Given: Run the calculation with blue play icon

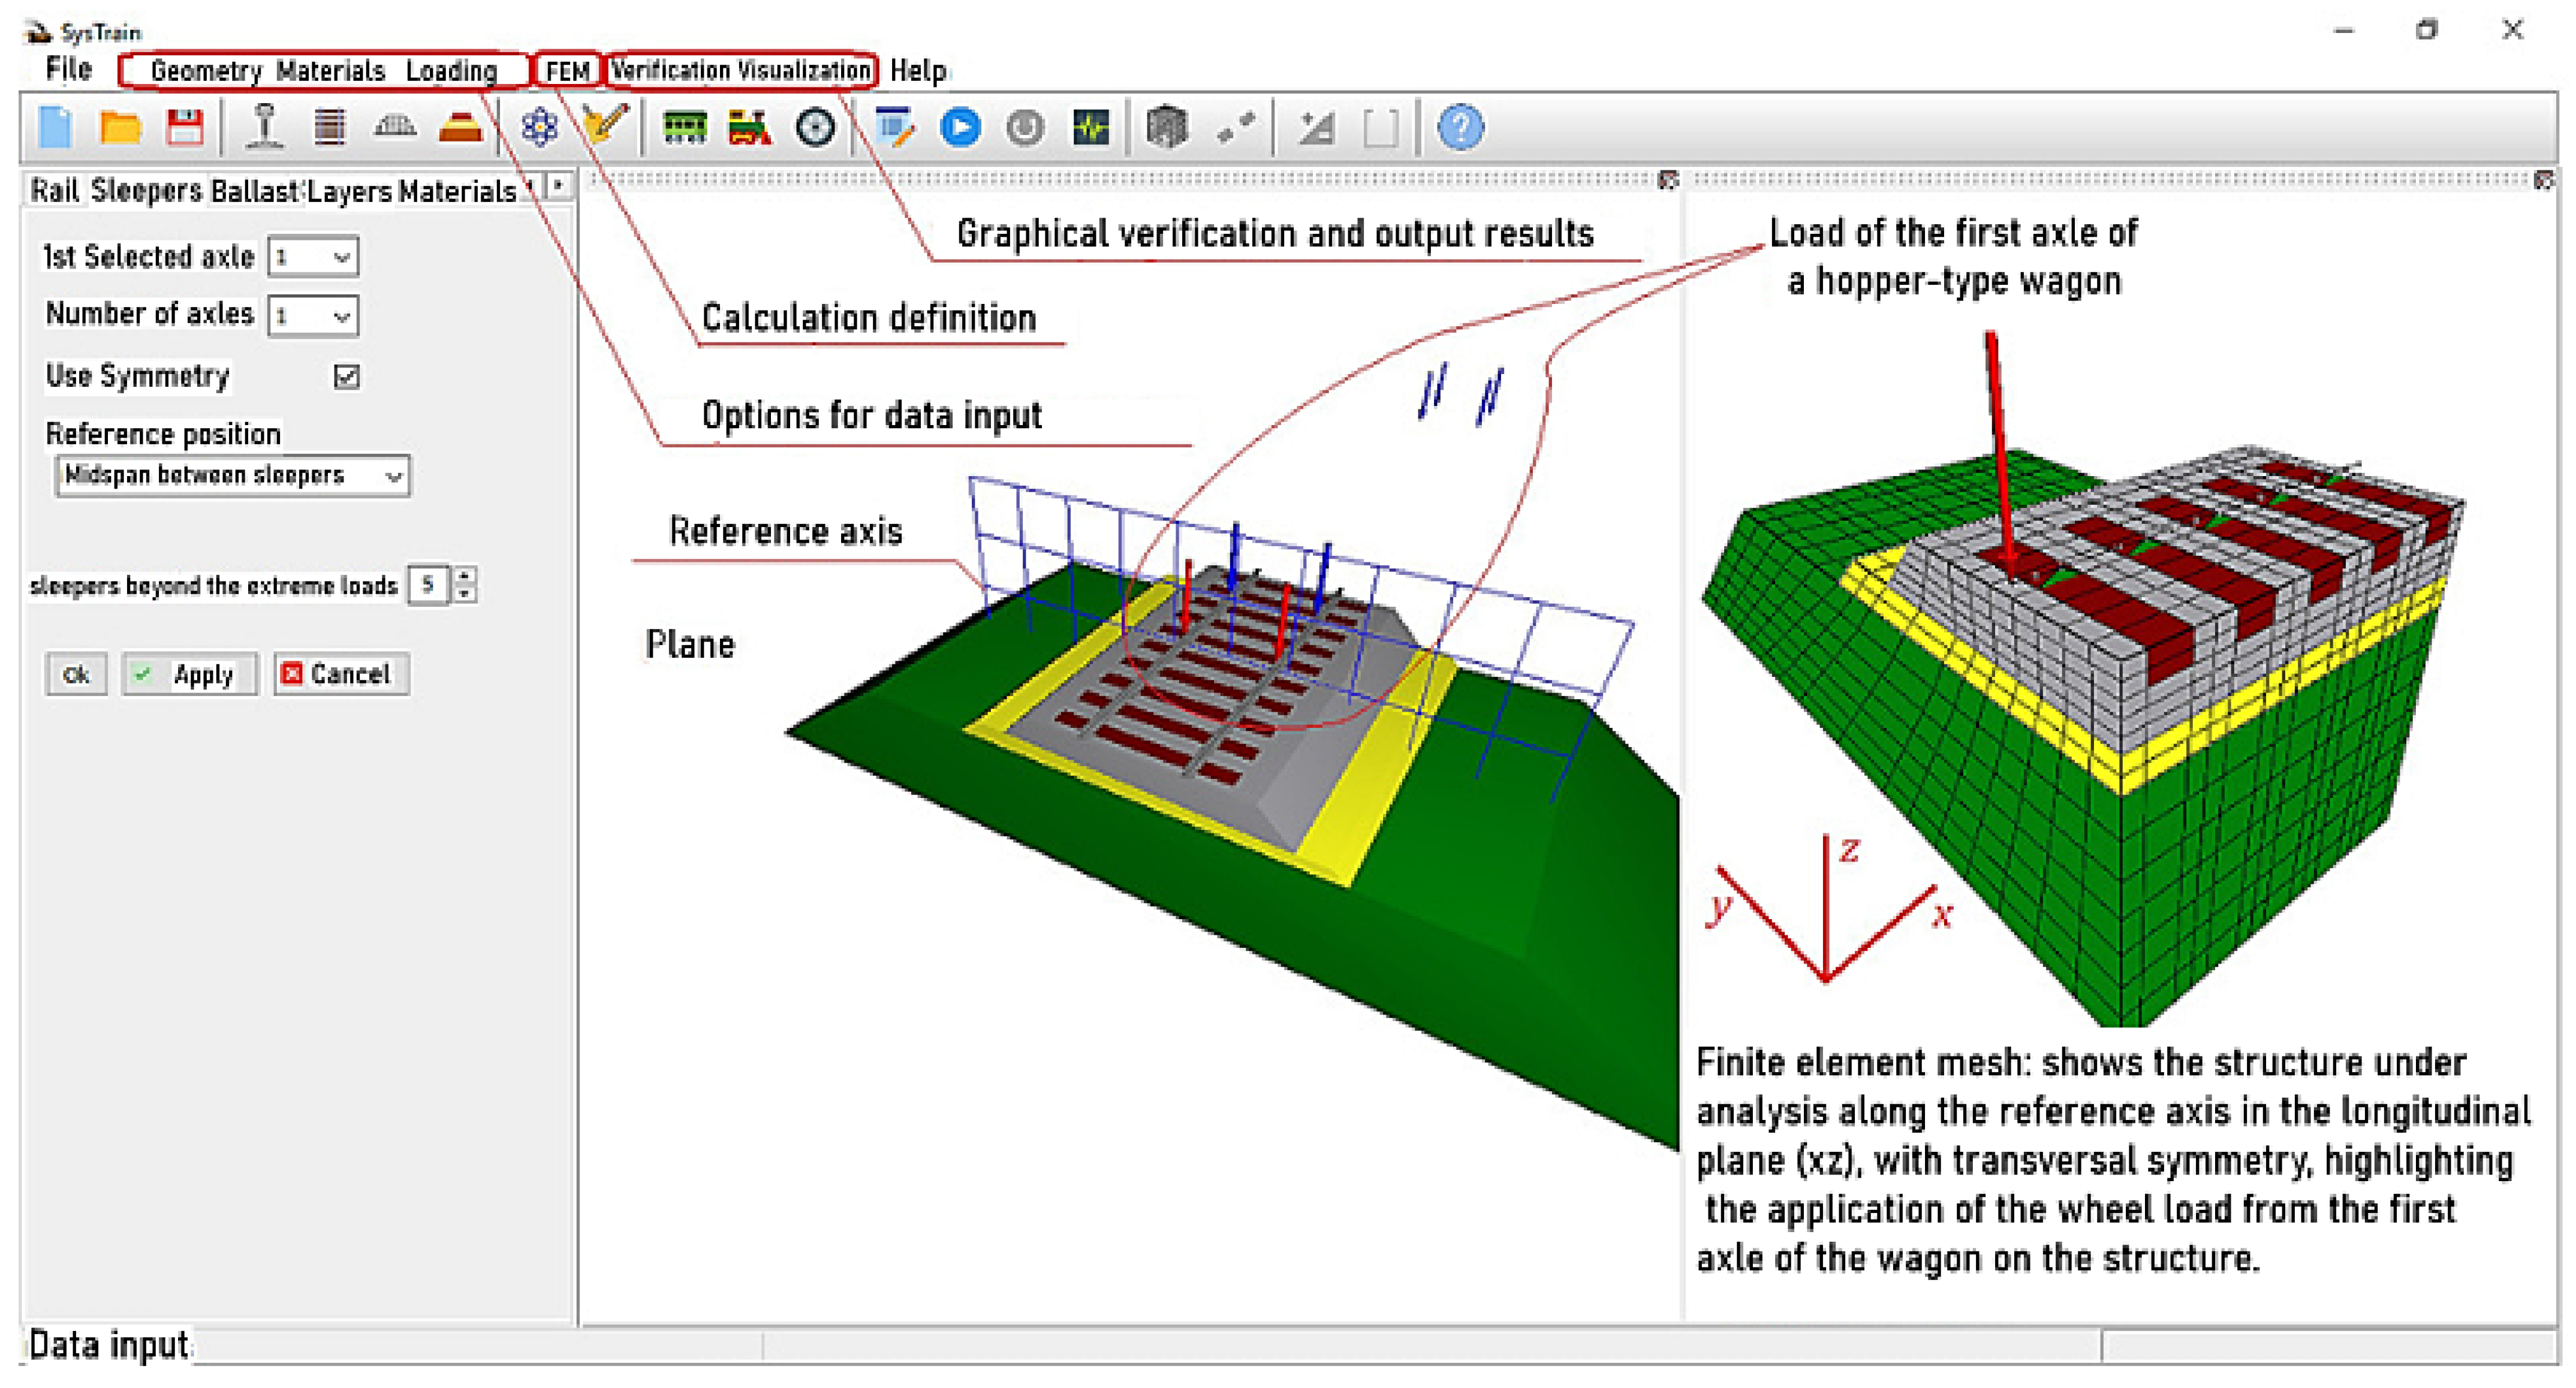Looking at the screenshot, I should [x=960, y=128].
